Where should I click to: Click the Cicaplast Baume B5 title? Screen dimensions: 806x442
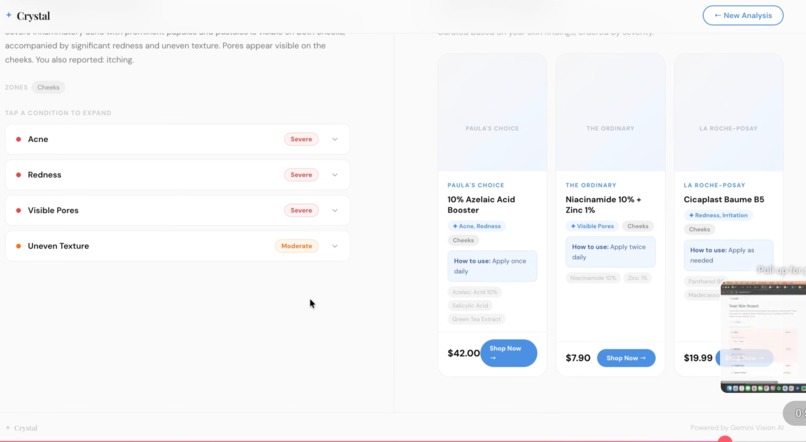(724, 199)
